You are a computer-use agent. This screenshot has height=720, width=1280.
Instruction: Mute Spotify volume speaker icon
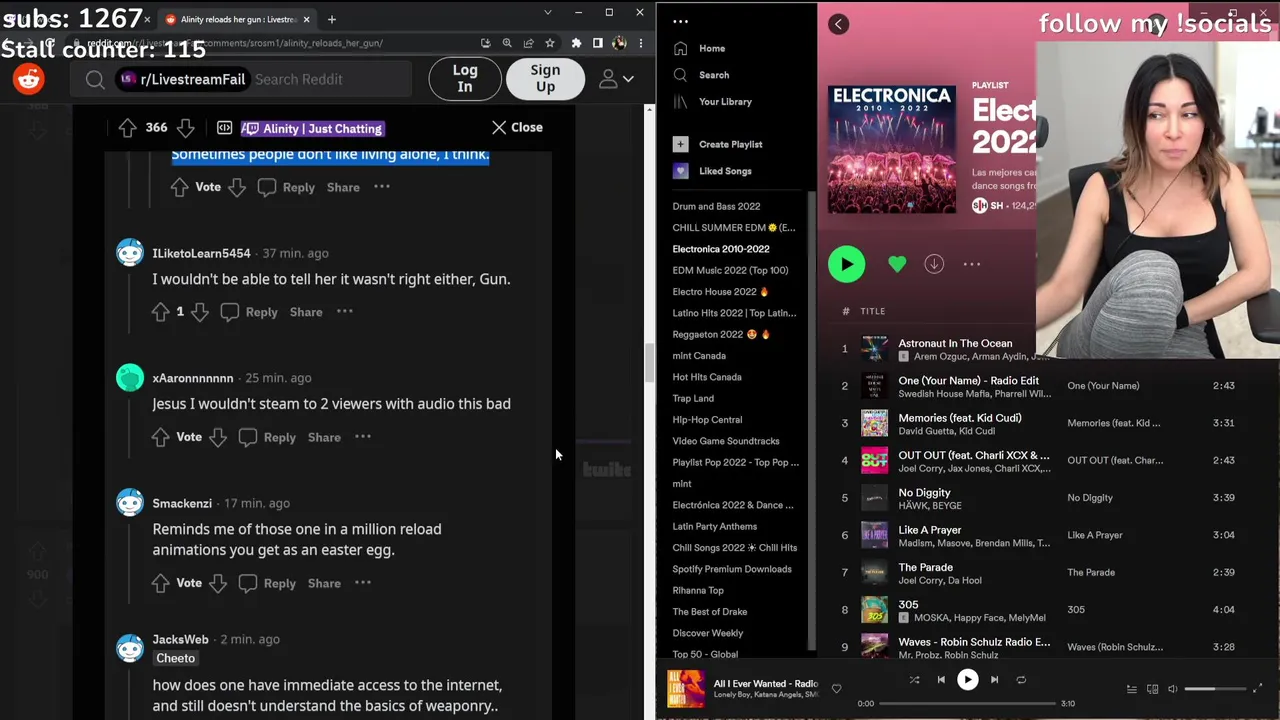pos(1173,689)
